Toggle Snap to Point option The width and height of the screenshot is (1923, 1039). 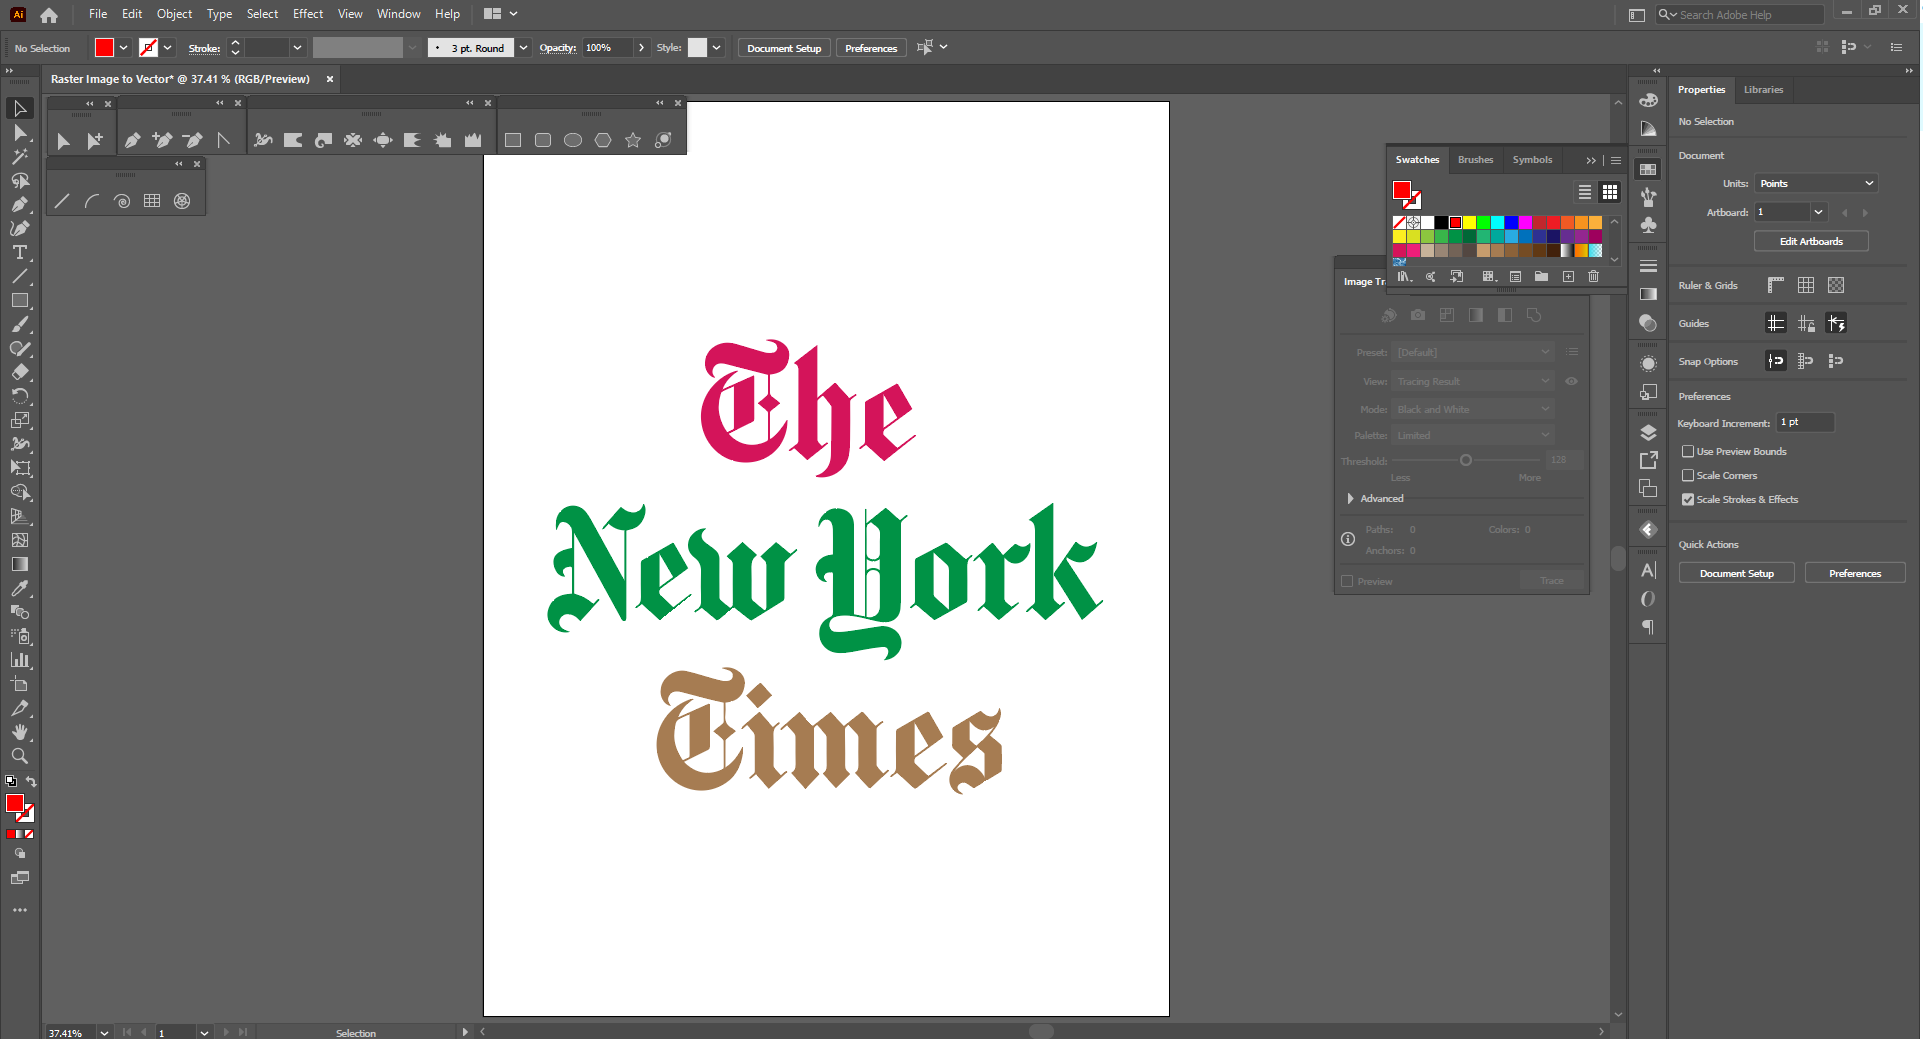pos(1776,362)
